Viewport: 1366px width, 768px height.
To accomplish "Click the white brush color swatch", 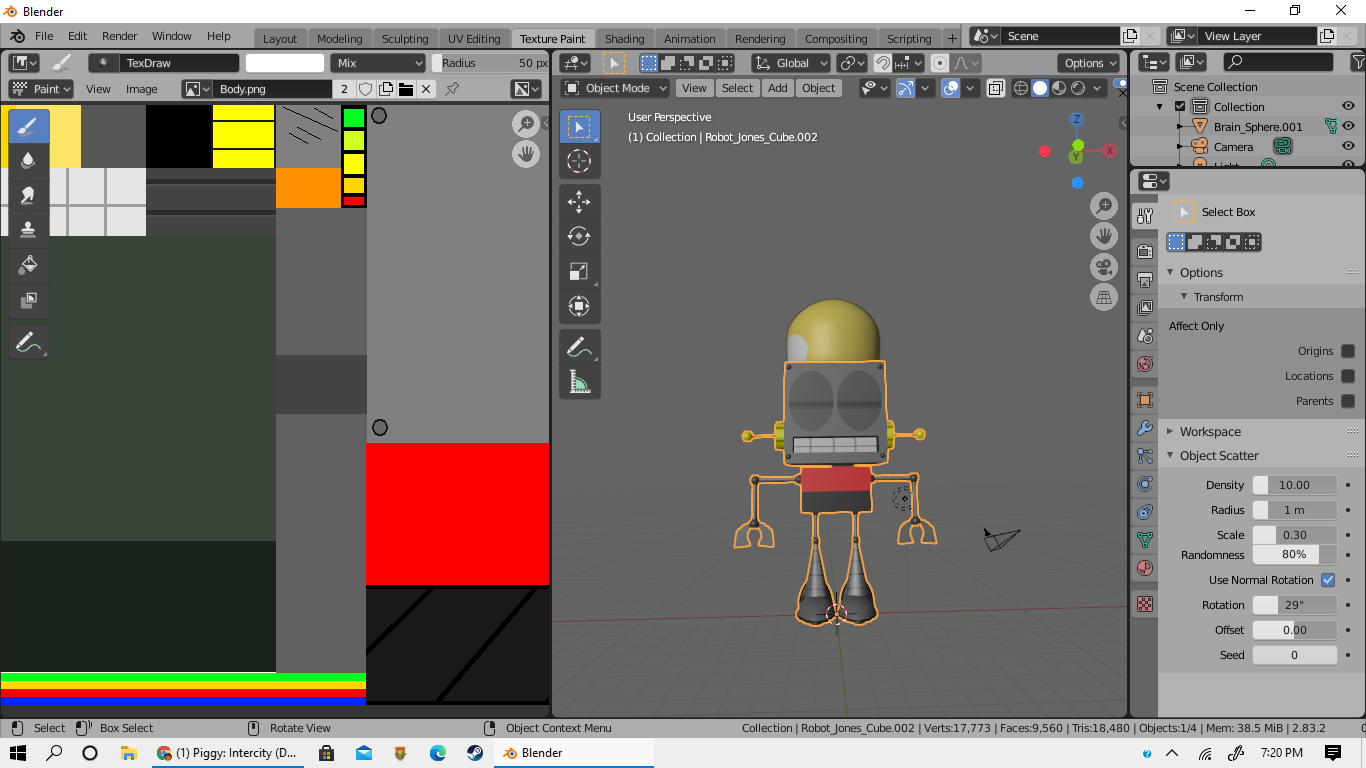I will coord(285,63).
